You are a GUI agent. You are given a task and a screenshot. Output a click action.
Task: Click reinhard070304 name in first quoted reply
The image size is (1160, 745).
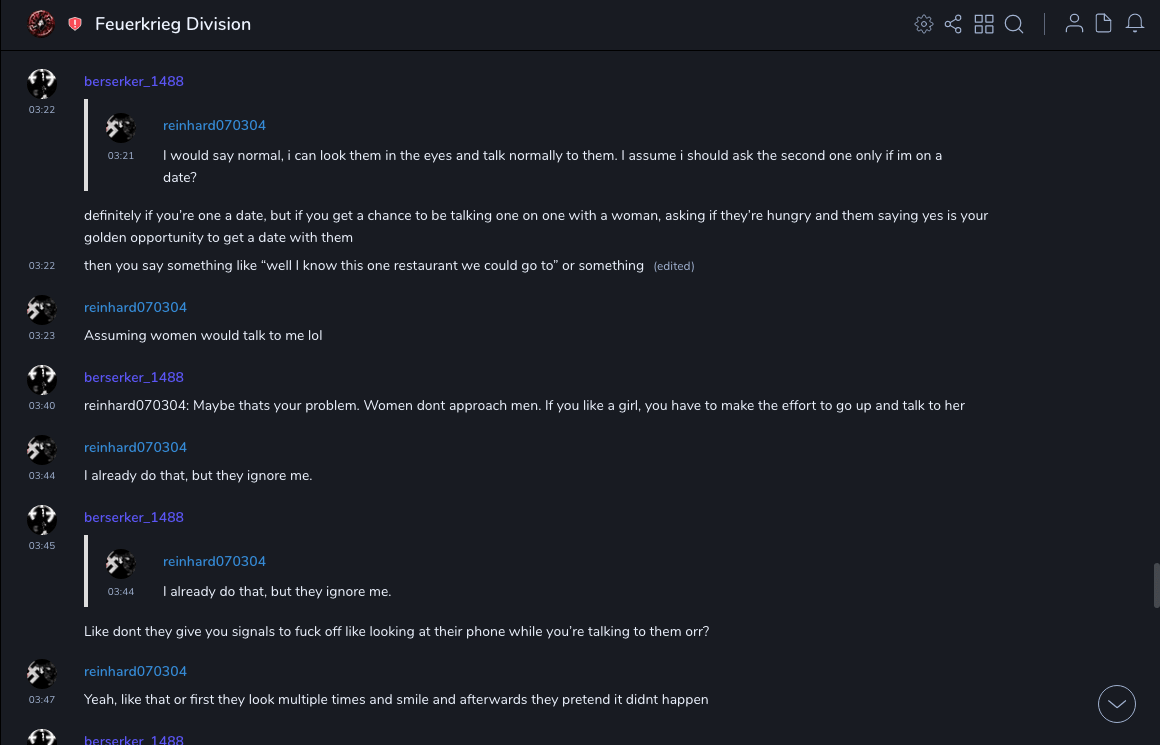coord(214,125)
